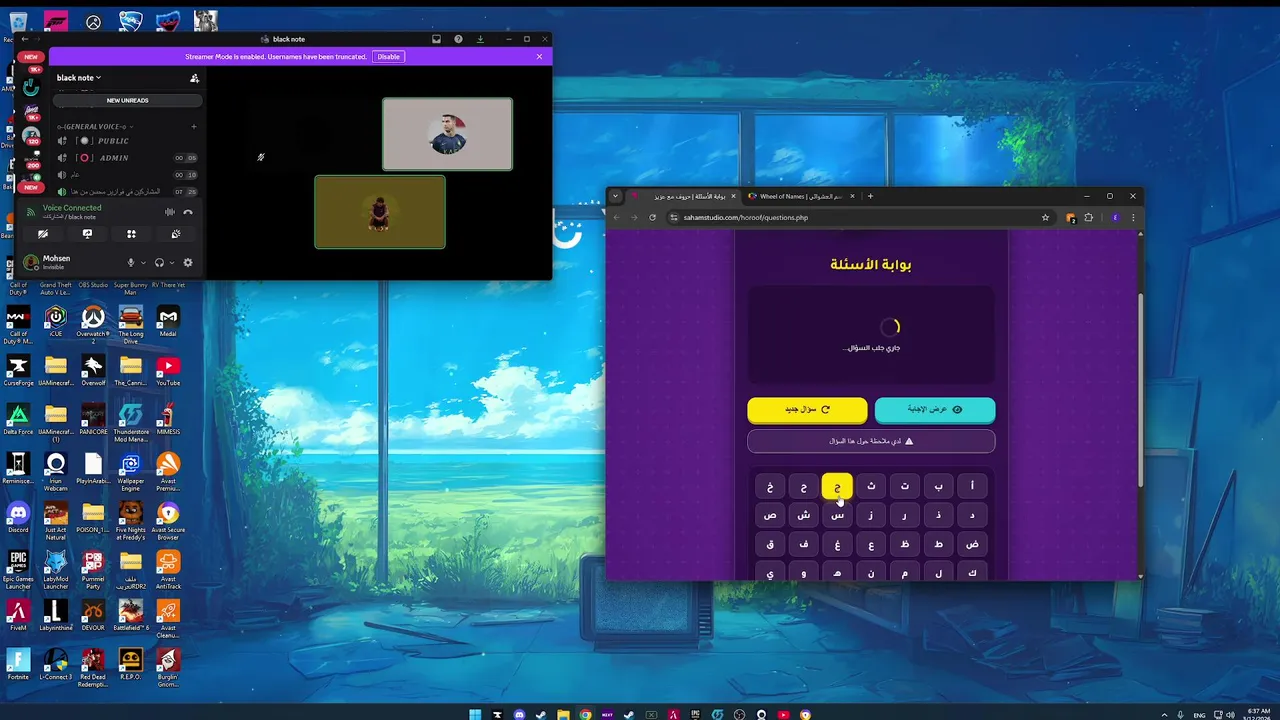1280x720 pixels.
Task: Jump to NEW UNREADS in Discord
Action: coord(127,100)
